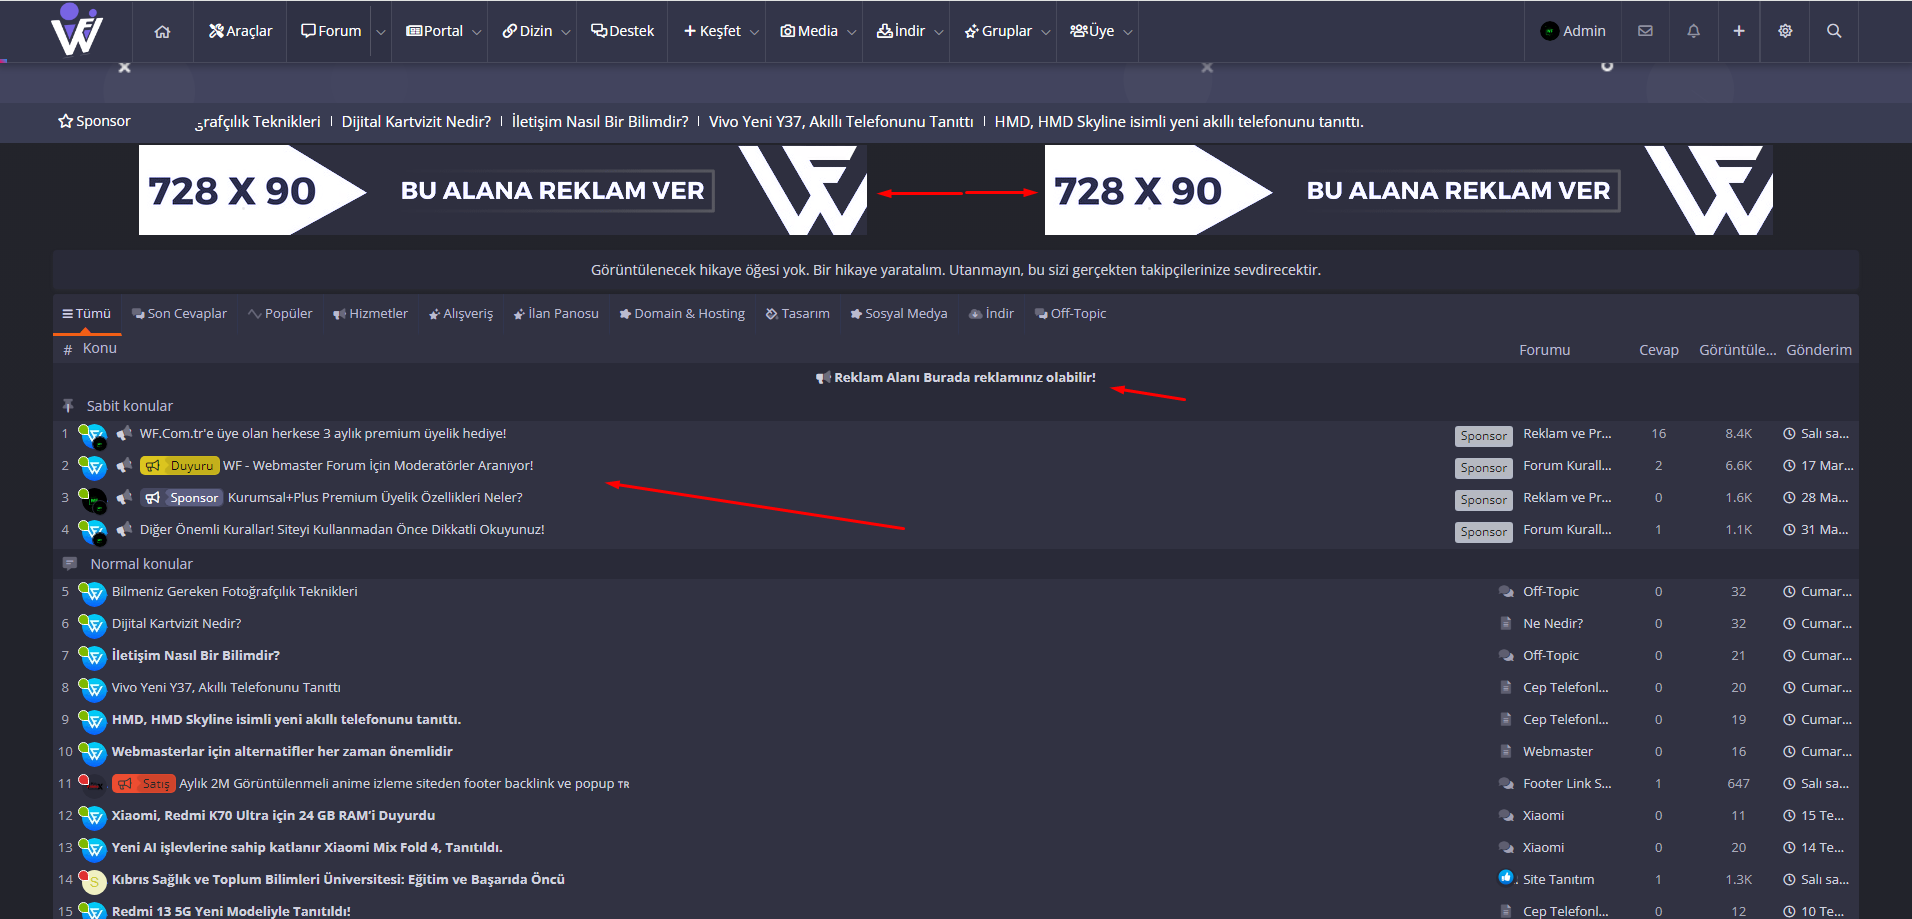Click the megaphone icon next to Reklam Alanı

(822, 377)
